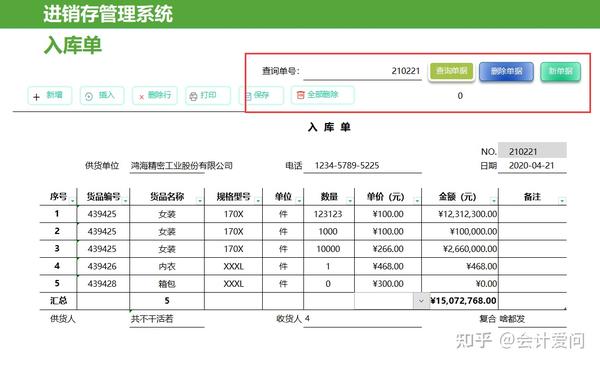Open the 货品编号 column filter dropdown
This screenshot has width=600, height=365.
[x=125, y=200]
